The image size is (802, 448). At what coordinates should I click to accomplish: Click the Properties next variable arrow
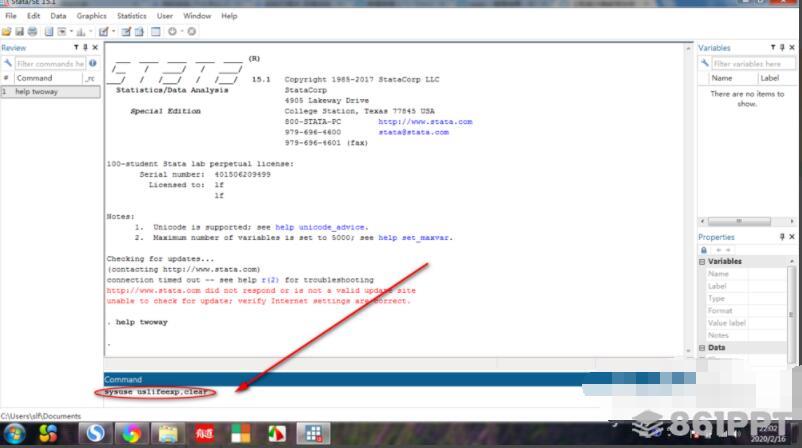click(x=728, y=250)
